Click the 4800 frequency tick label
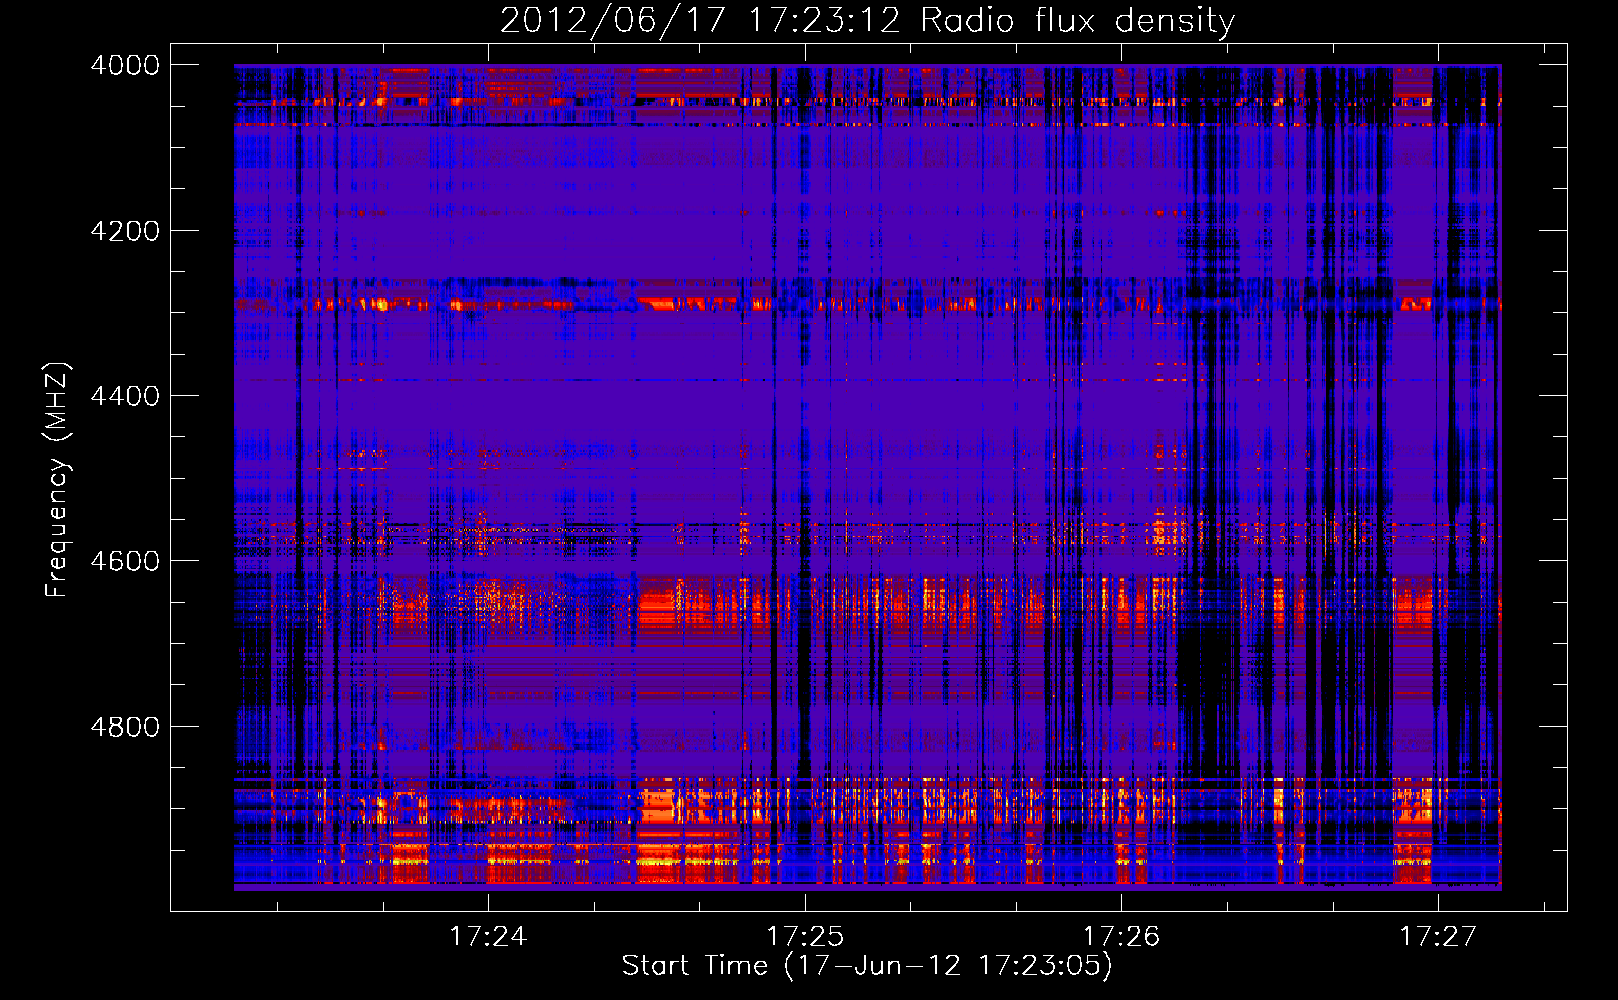 coord(125,727)
